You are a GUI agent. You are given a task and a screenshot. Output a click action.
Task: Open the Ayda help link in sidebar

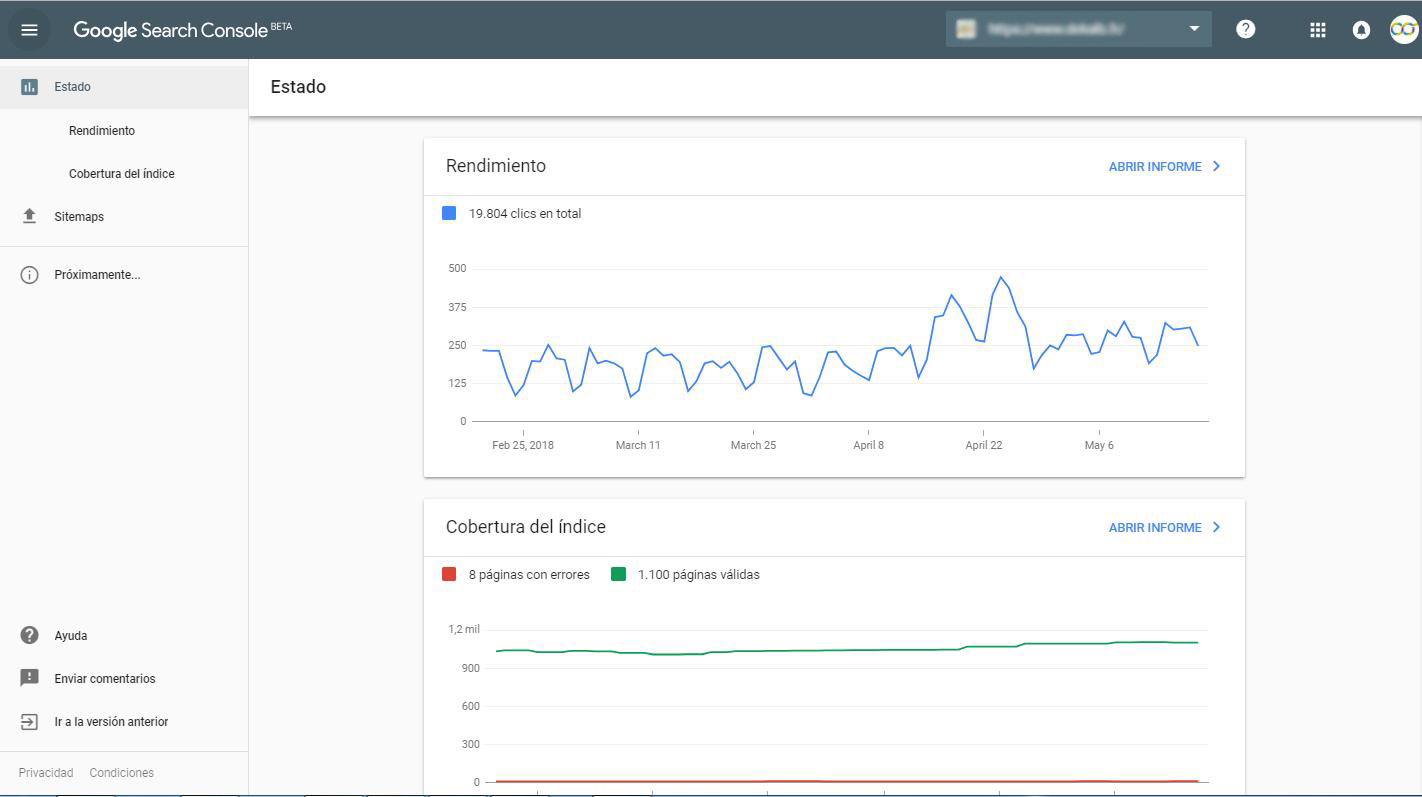[70, 636]
